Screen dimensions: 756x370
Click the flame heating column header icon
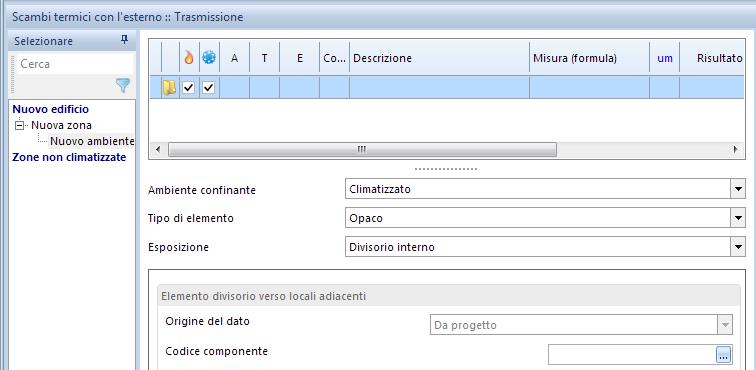pos(189,58)
